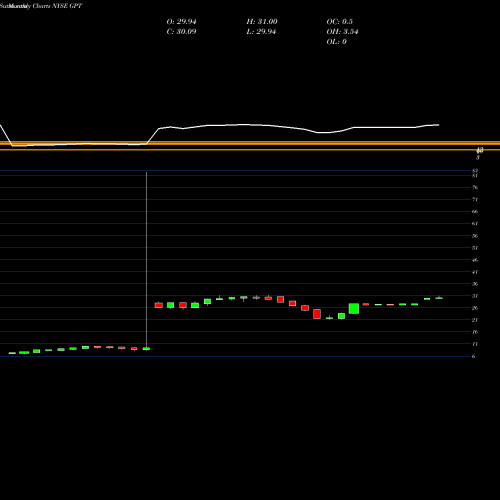Click the '11' price axis label
Viewport: 500px width, 500px height.
click(475, 344)
